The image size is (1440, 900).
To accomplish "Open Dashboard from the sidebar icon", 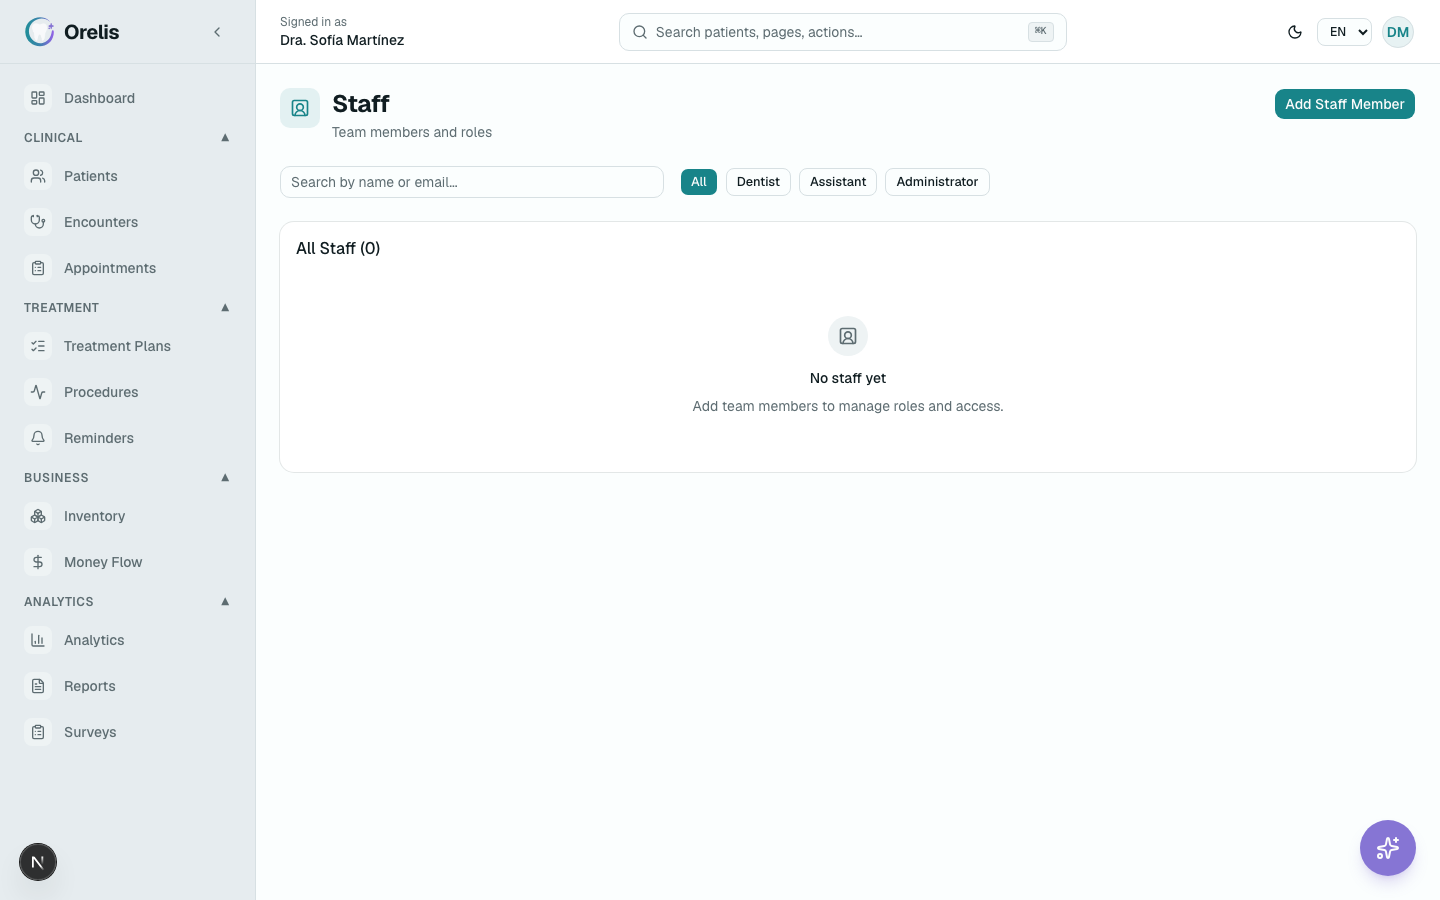I will (38, 98).
